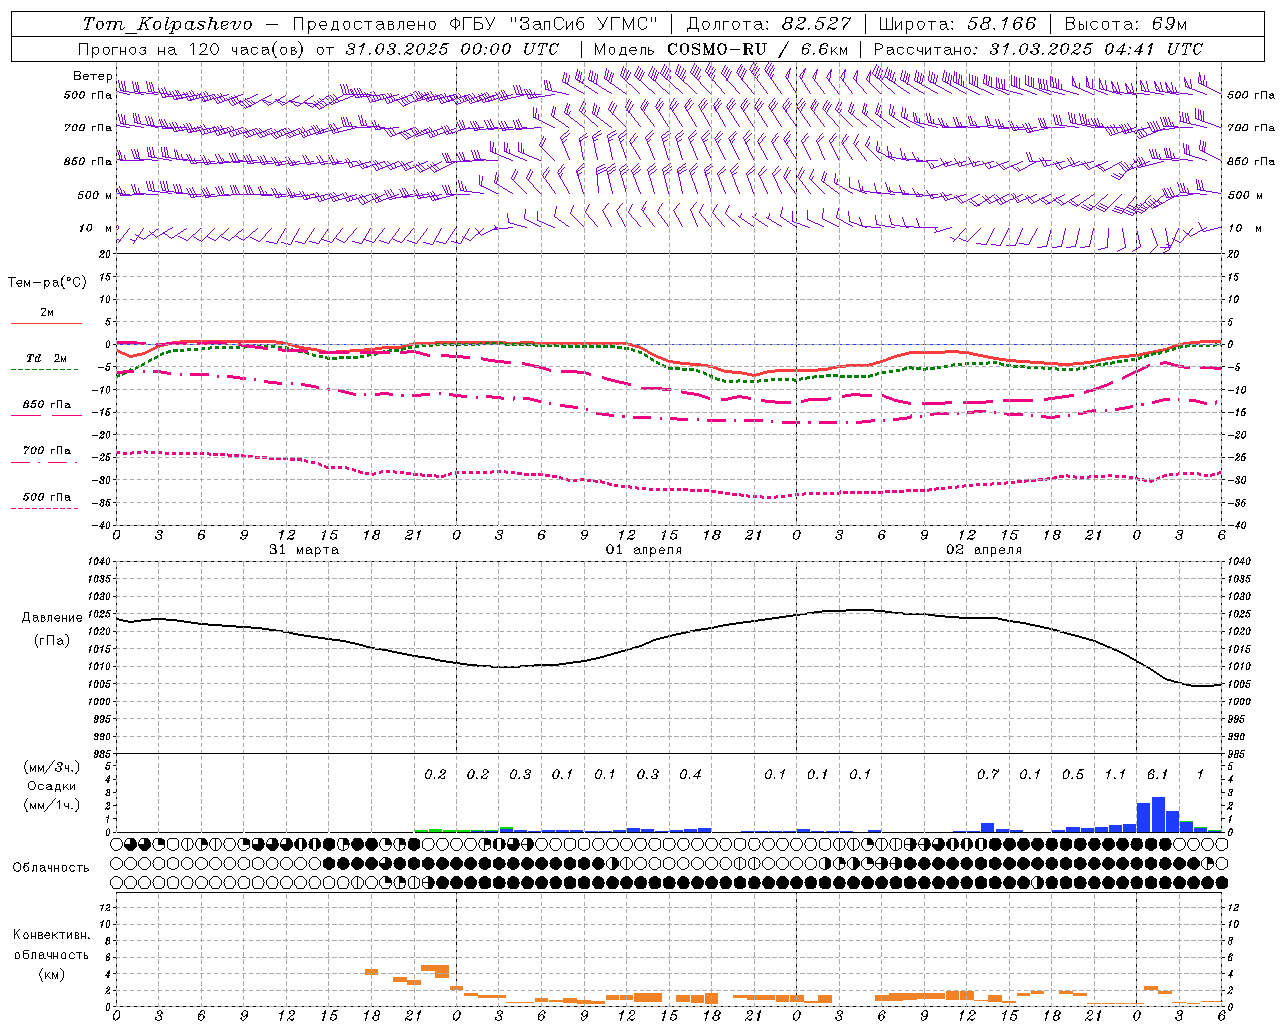Click the Ветер wind section label
The height and width of the screenshot is (1024, 1280).
tap(93, 76)
